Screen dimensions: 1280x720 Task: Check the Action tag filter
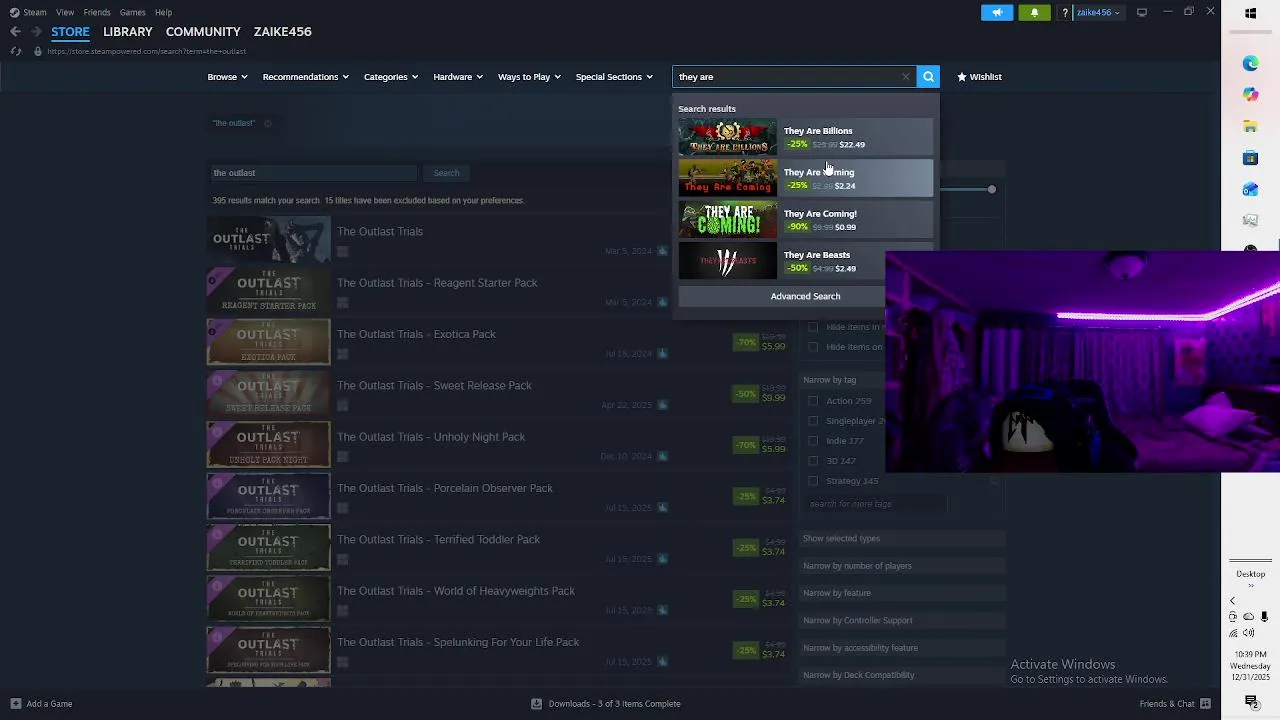pos(813,401)
